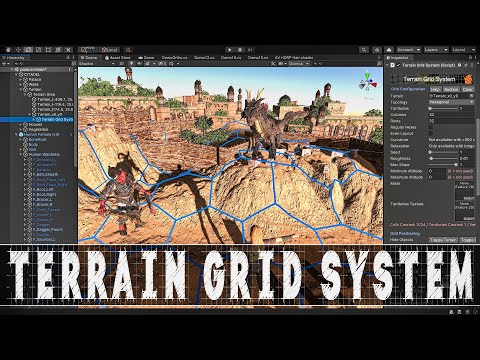Click the plus icon in the Hierarchy
The height and width of the screenshot is (360, 480).
click(5, 63)
